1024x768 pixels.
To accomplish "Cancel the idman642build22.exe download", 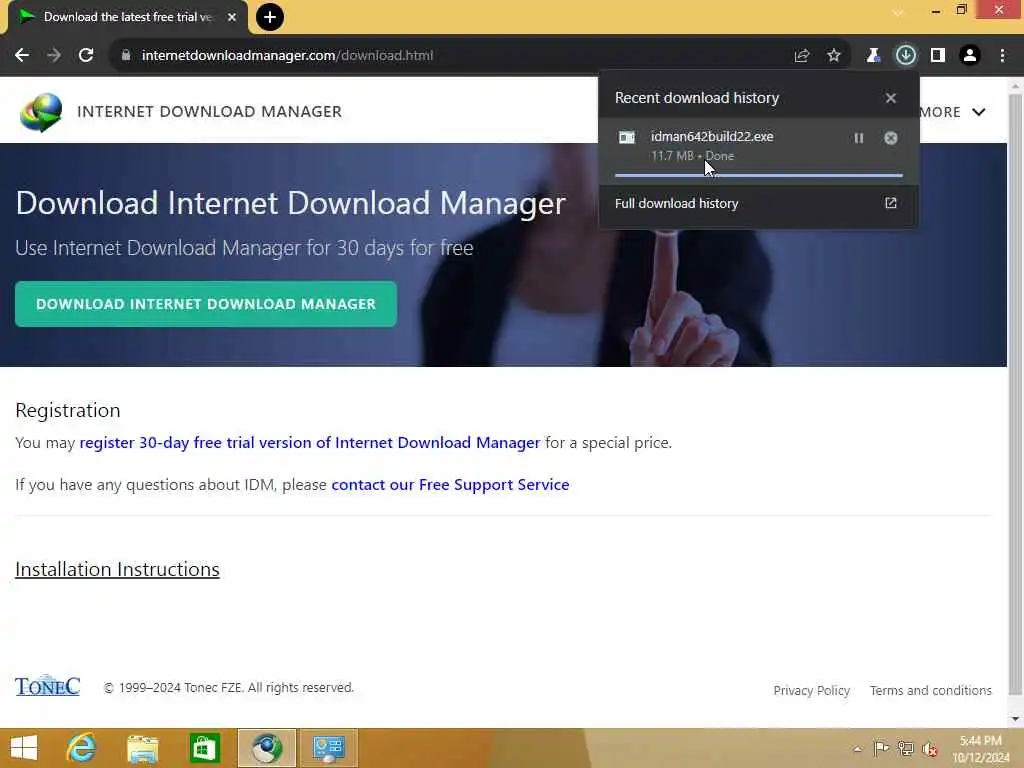I will (891, 138).
